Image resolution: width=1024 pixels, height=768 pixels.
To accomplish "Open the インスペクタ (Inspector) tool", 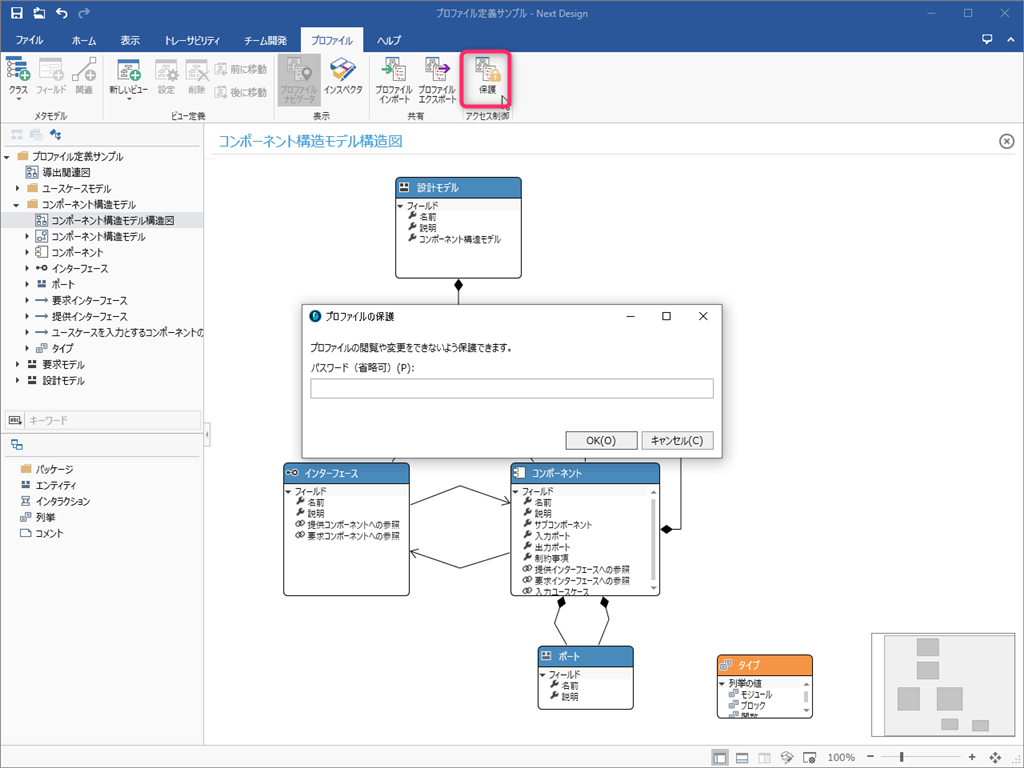I will (343, 76).
